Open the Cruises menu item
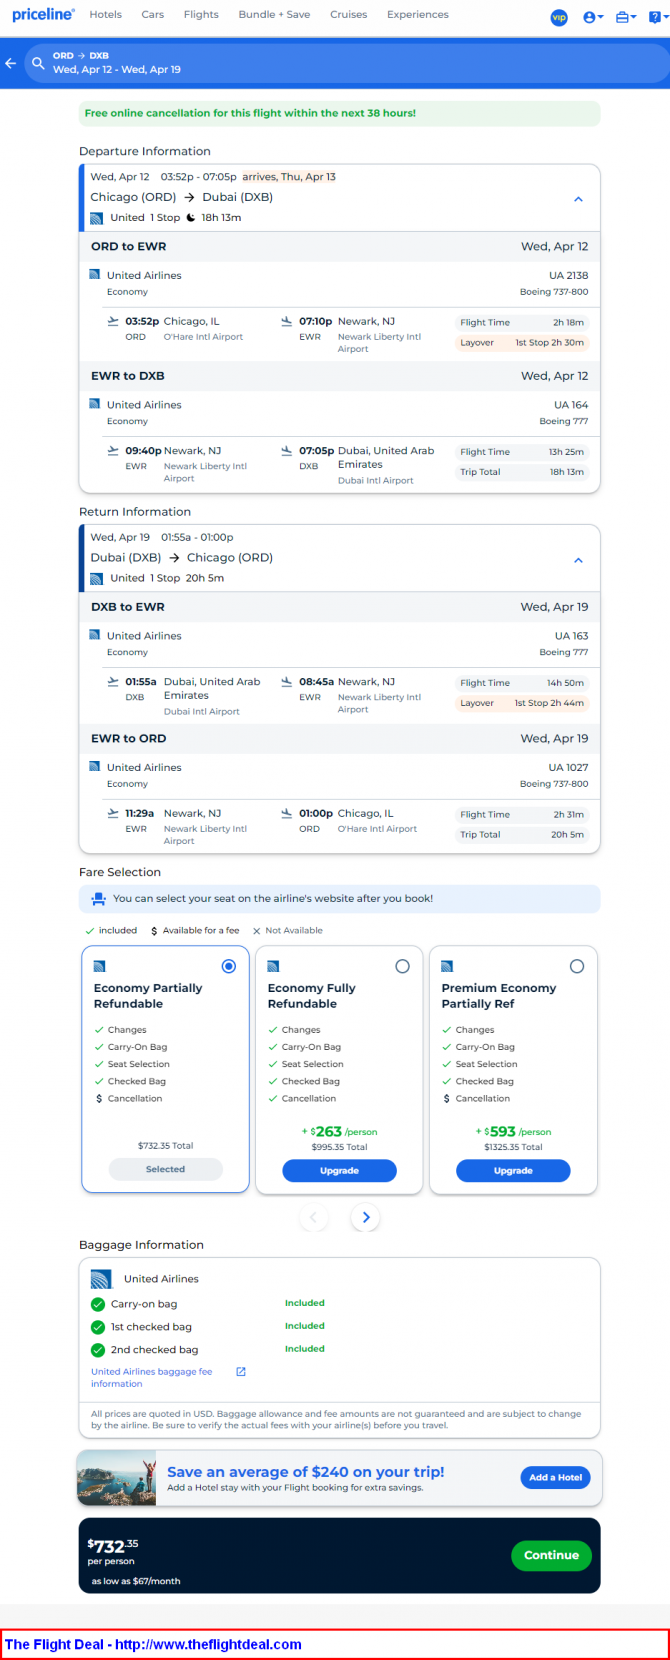Image resolution: width=670 pixels, height=1660 pixels. [349, 15]
